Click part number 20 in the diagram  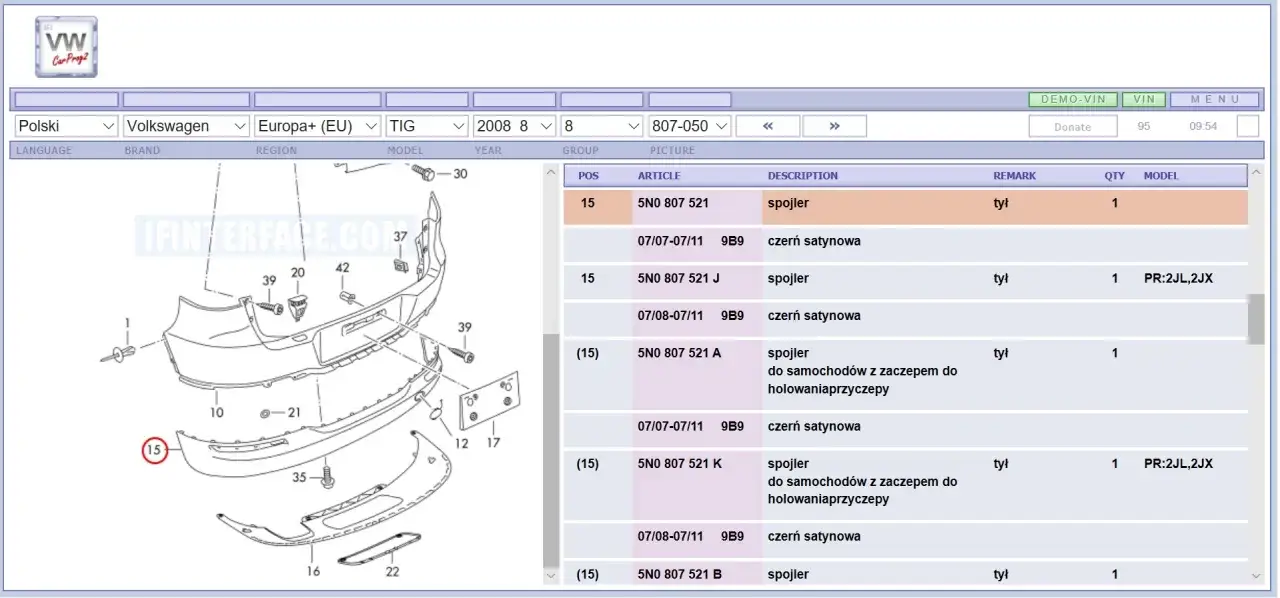(x=298, y=272)
